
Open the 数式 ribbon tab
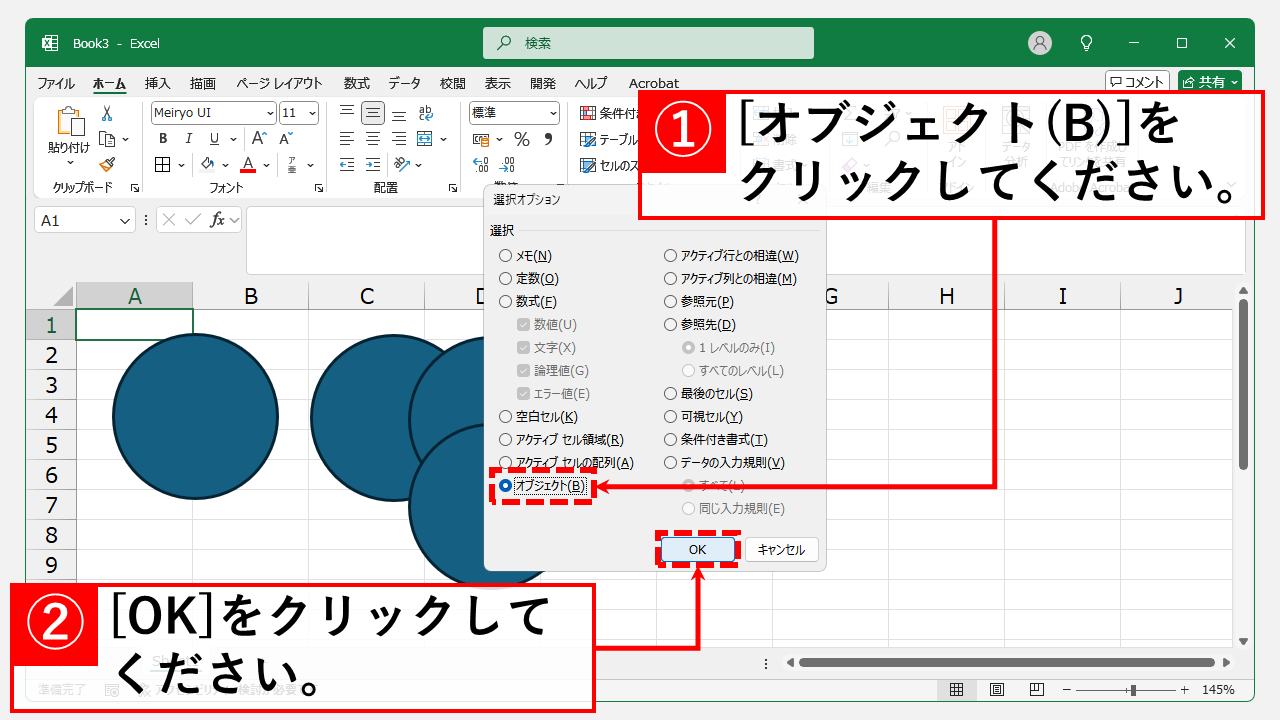click(356, 83)
